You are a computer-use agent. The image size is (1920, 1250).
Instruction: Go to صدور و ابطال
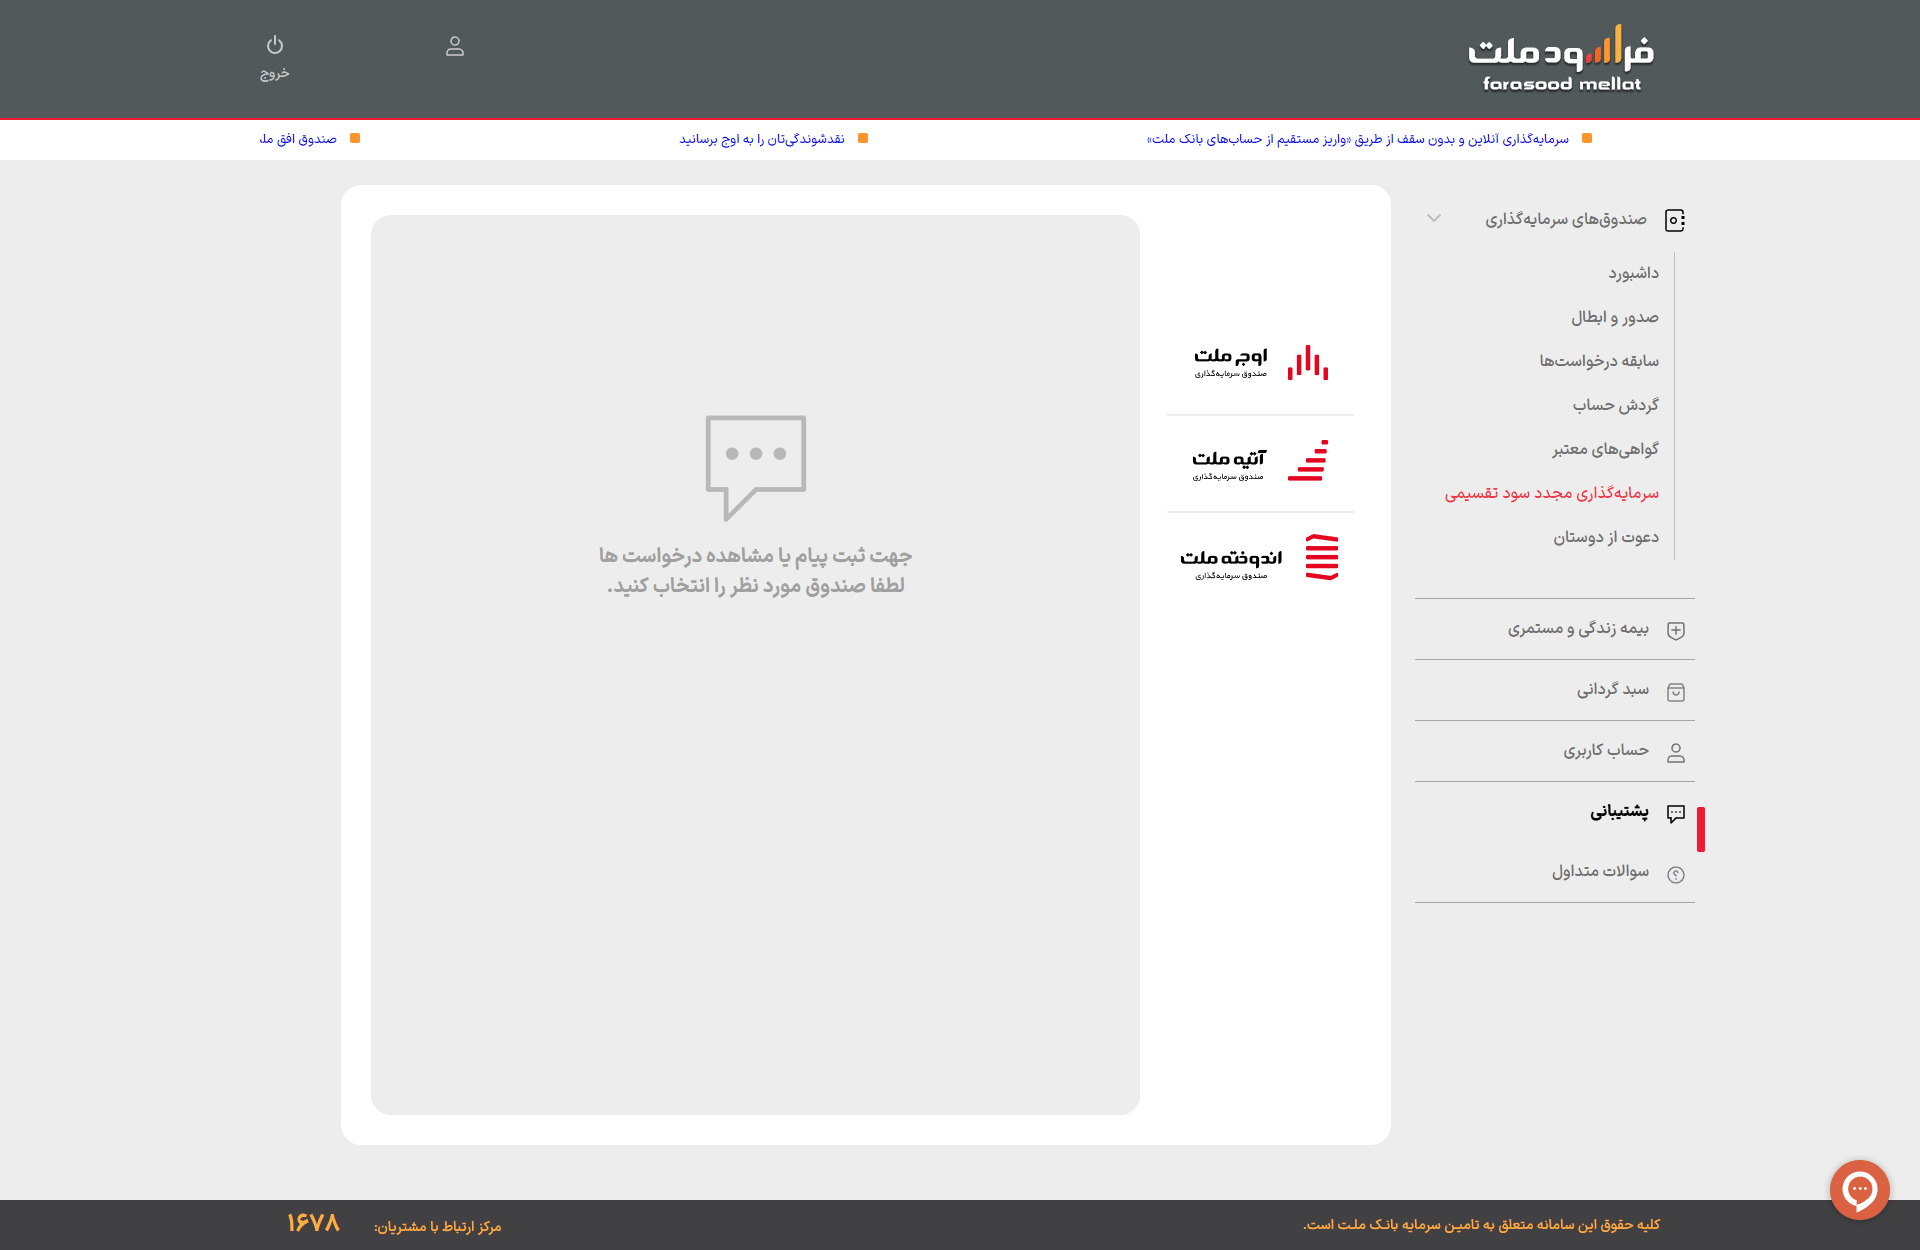pos(1614,317)
